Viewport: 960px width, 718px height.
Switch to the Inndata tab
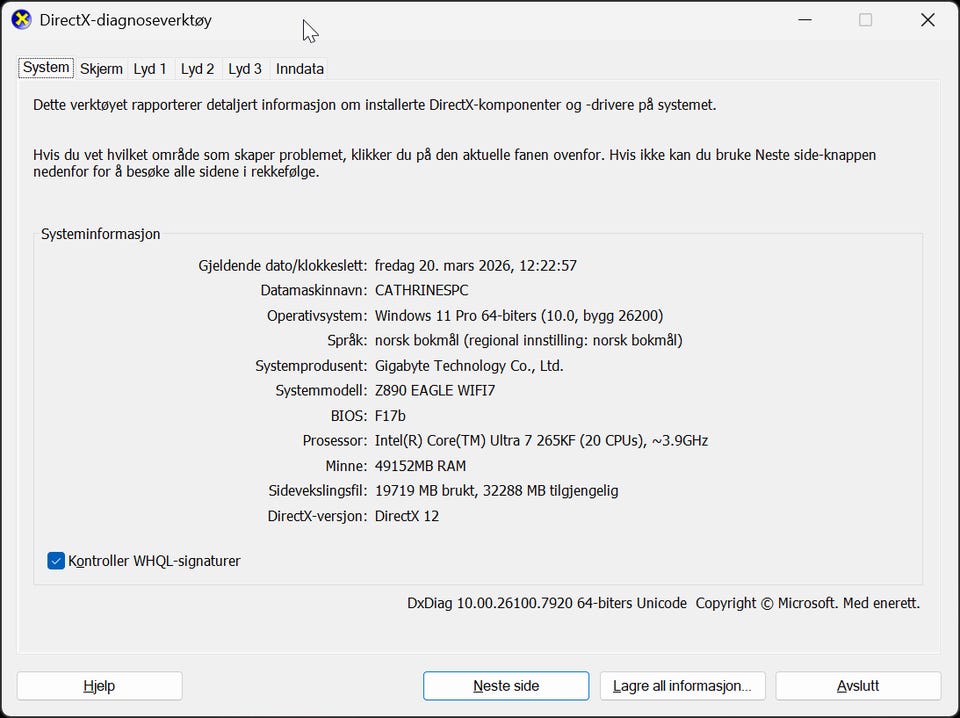pos(299,69)
